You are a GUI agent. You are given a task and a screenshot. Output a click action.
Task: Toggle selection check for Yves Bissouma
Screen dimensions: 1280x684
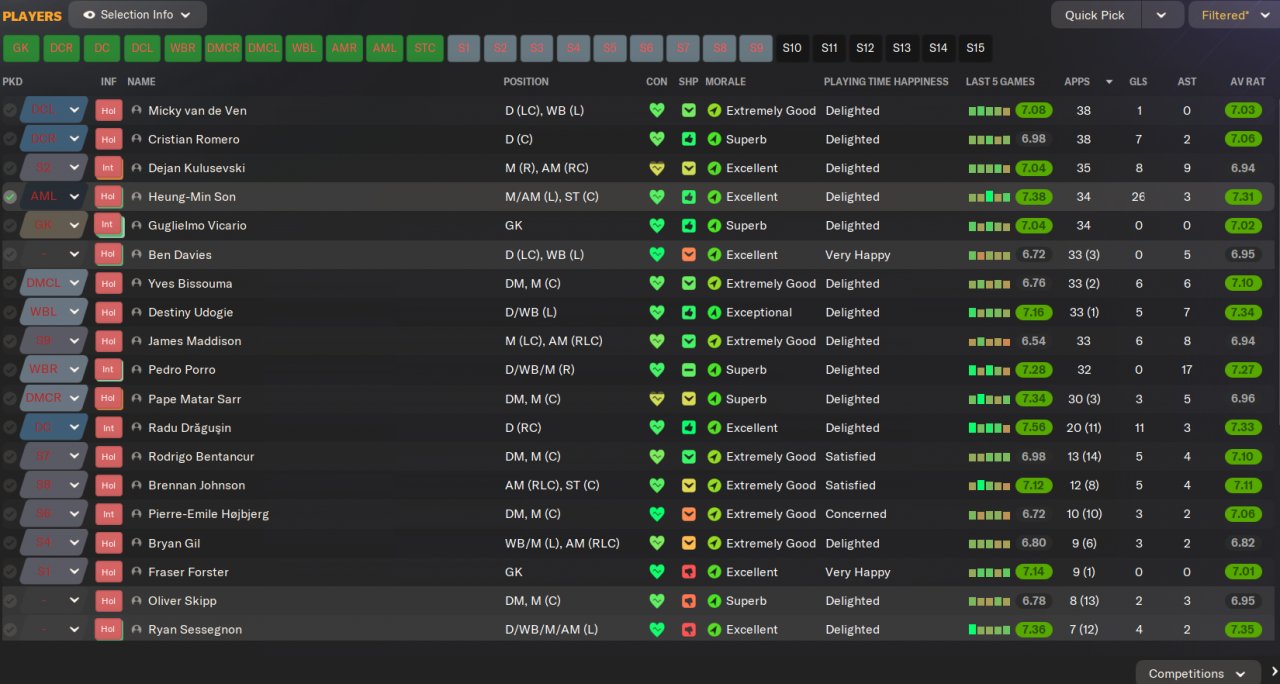pos(10,283)
